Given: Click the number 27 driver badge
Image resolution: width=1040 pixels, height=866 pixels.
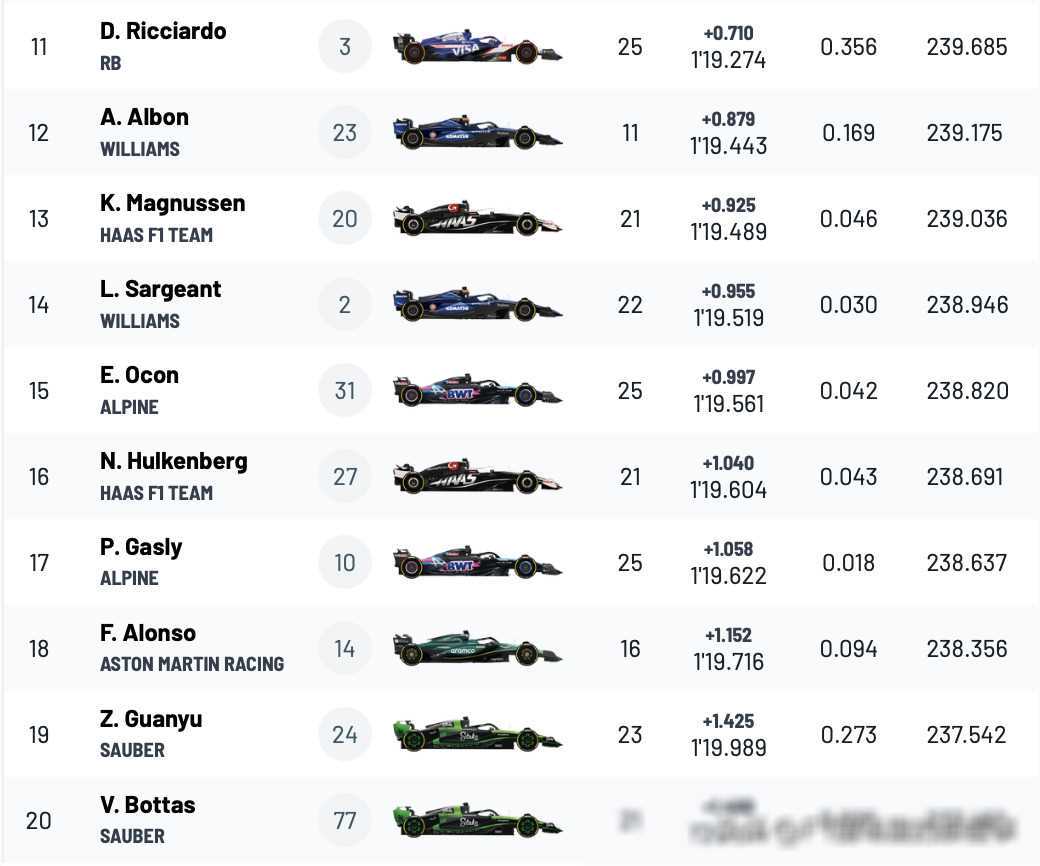Looking at the screenshot, I should tap(345, 477).
